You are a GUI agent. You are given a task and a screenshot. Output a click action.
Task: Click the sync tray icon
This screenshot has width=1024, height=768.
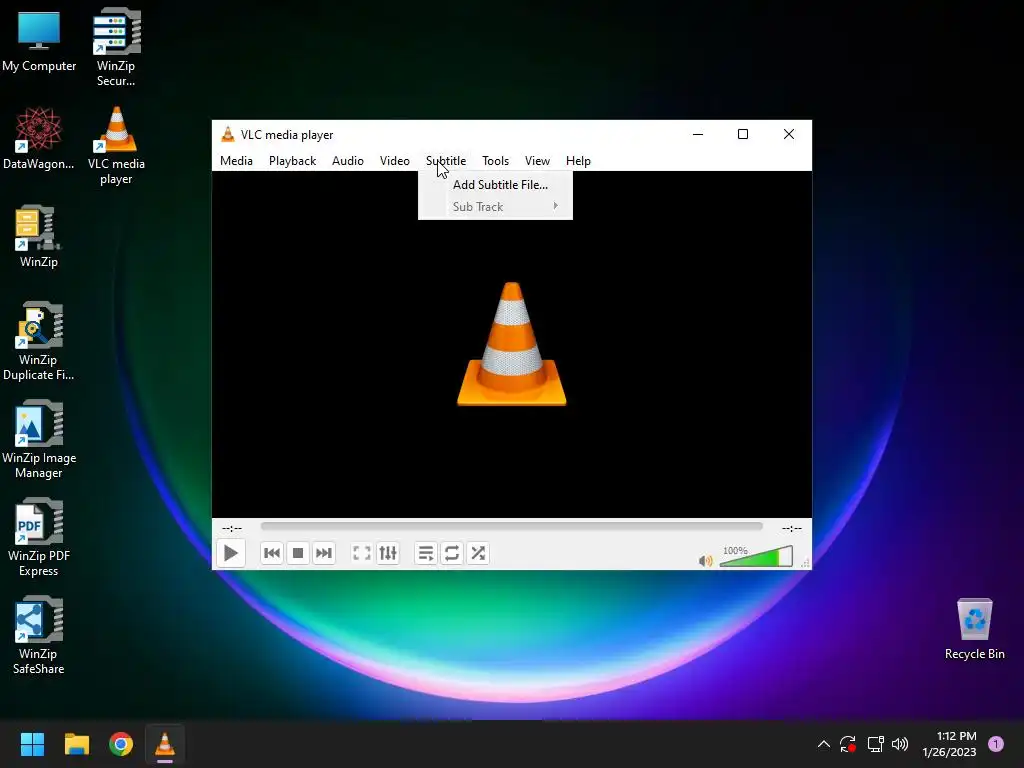pyautogui.click(x=848, y=744)
